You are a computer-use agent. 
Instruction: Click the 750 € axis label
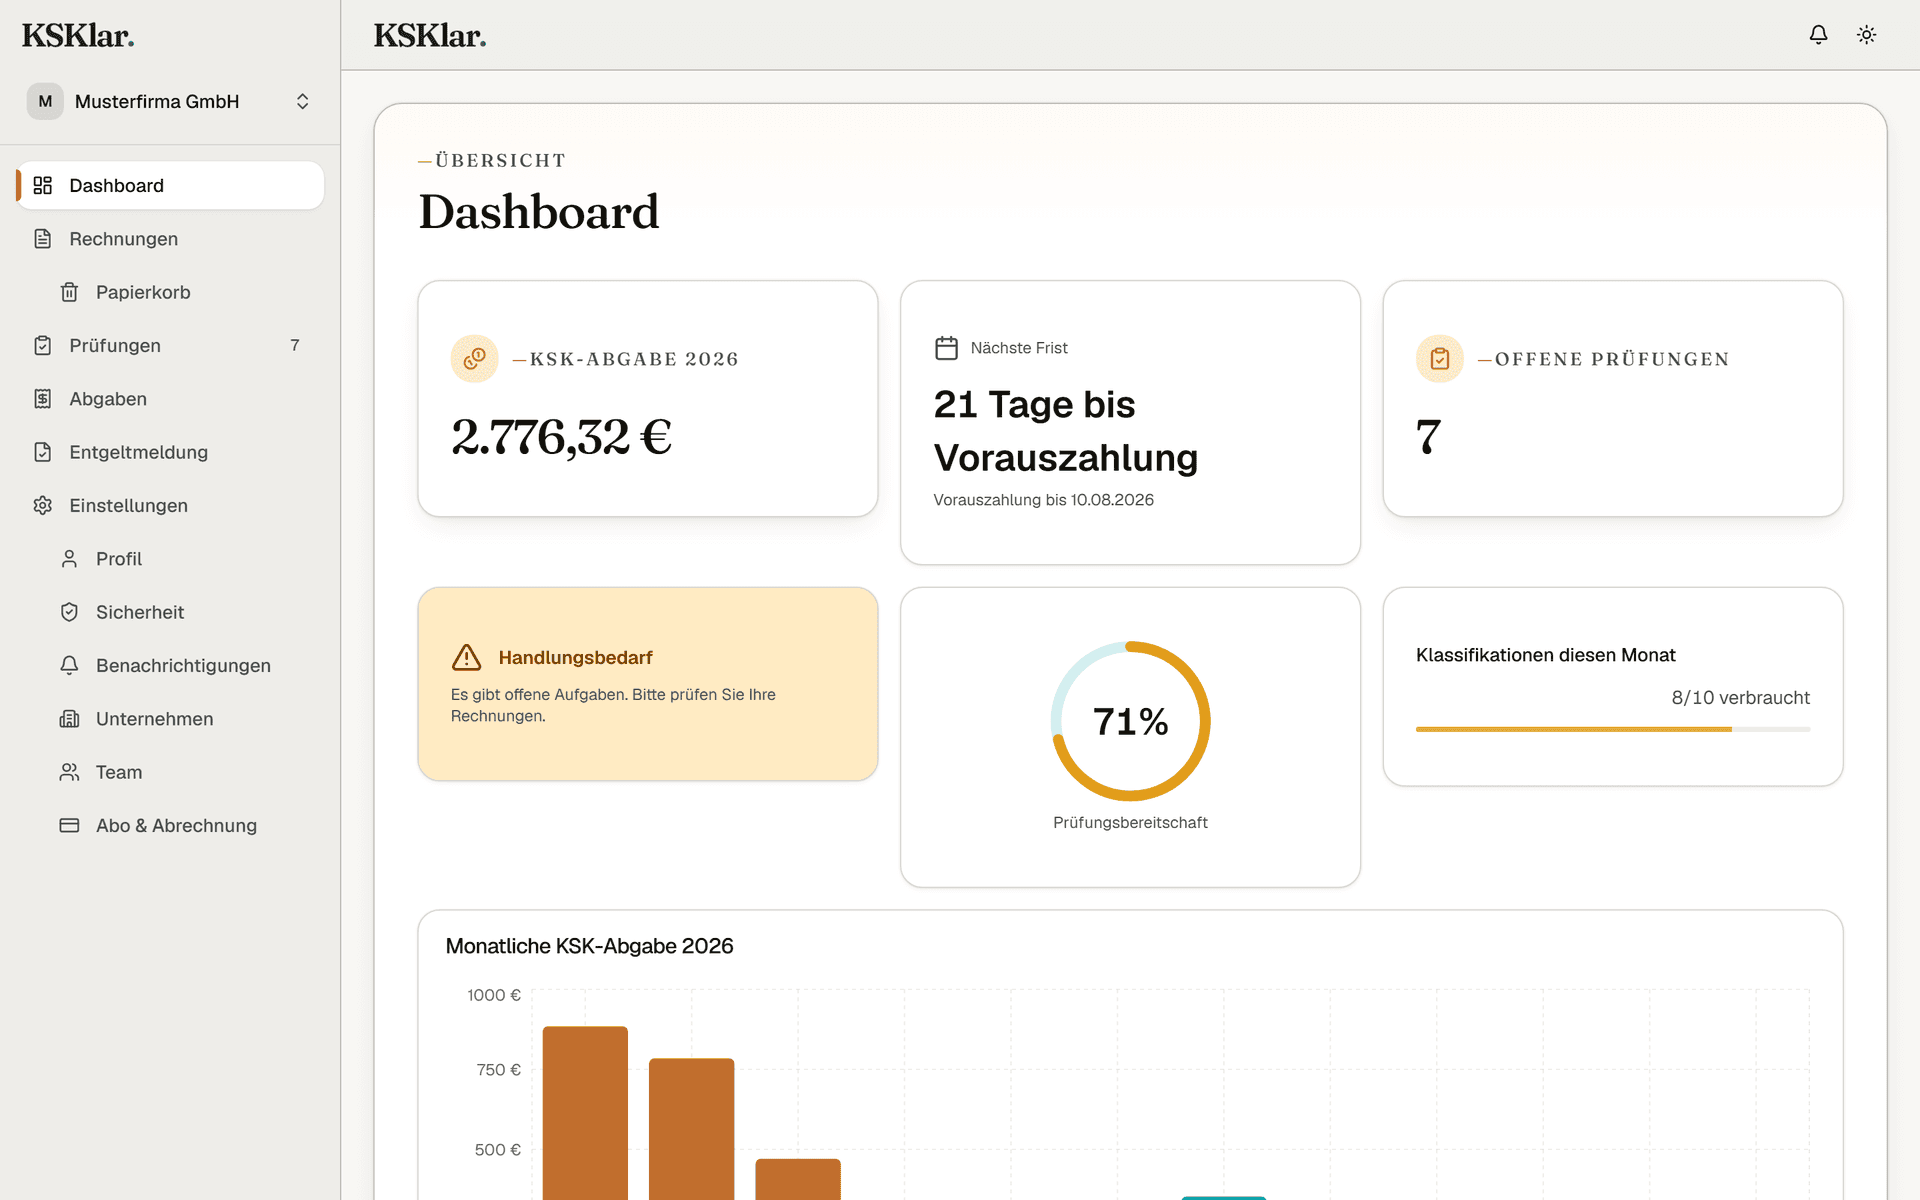498,1070
